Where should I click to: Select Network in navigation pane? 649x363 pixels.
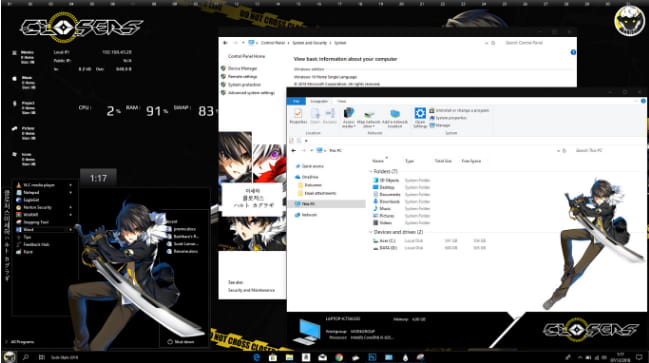306,215
